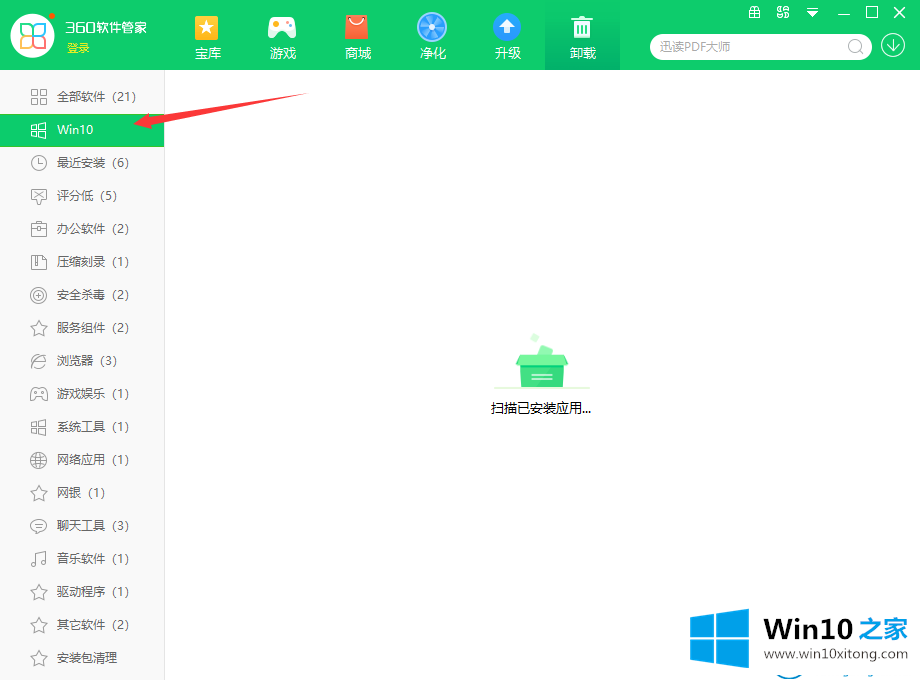Go to the 净化 cleanup tab

tap(432, 38)
